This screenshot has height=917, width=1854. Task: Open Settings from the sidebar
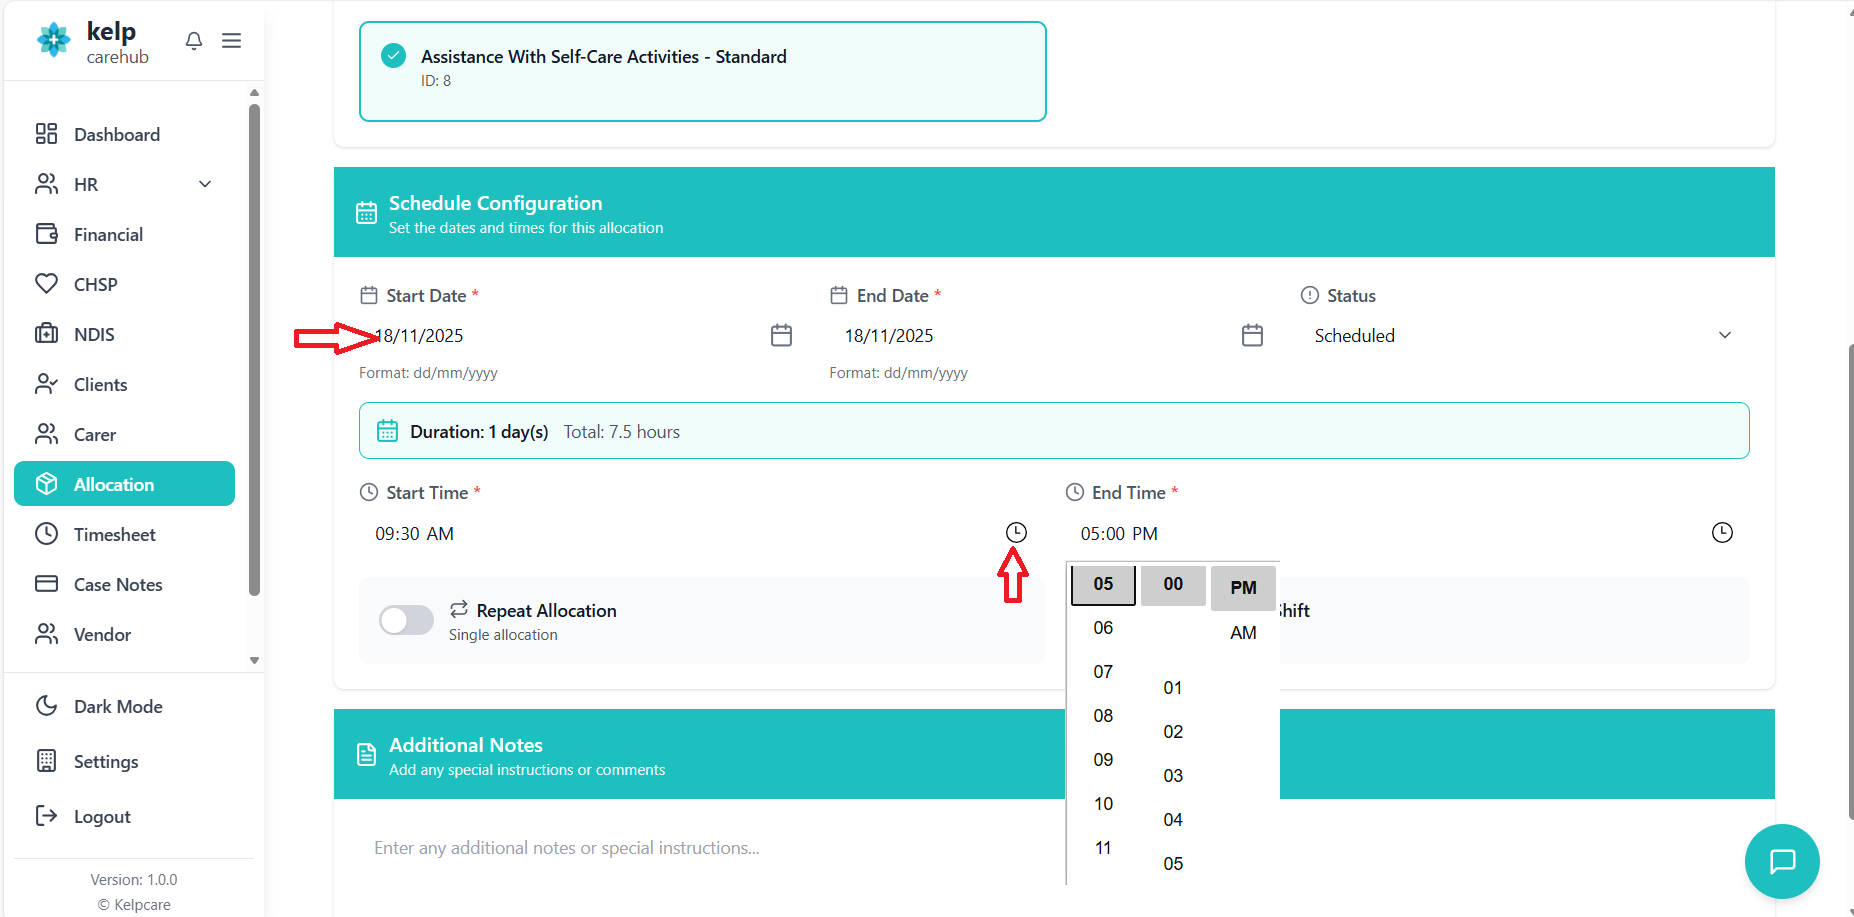point(105,762)
